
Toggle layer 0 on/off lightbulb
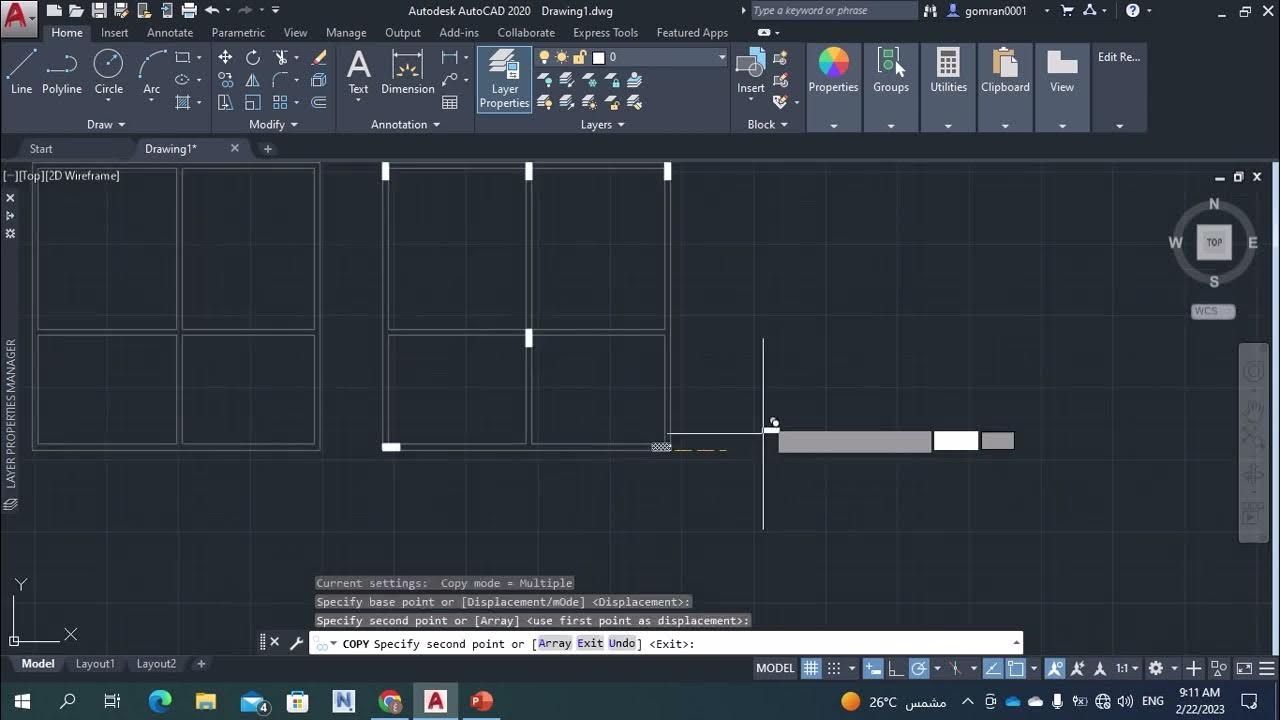[x=545, y=57]
